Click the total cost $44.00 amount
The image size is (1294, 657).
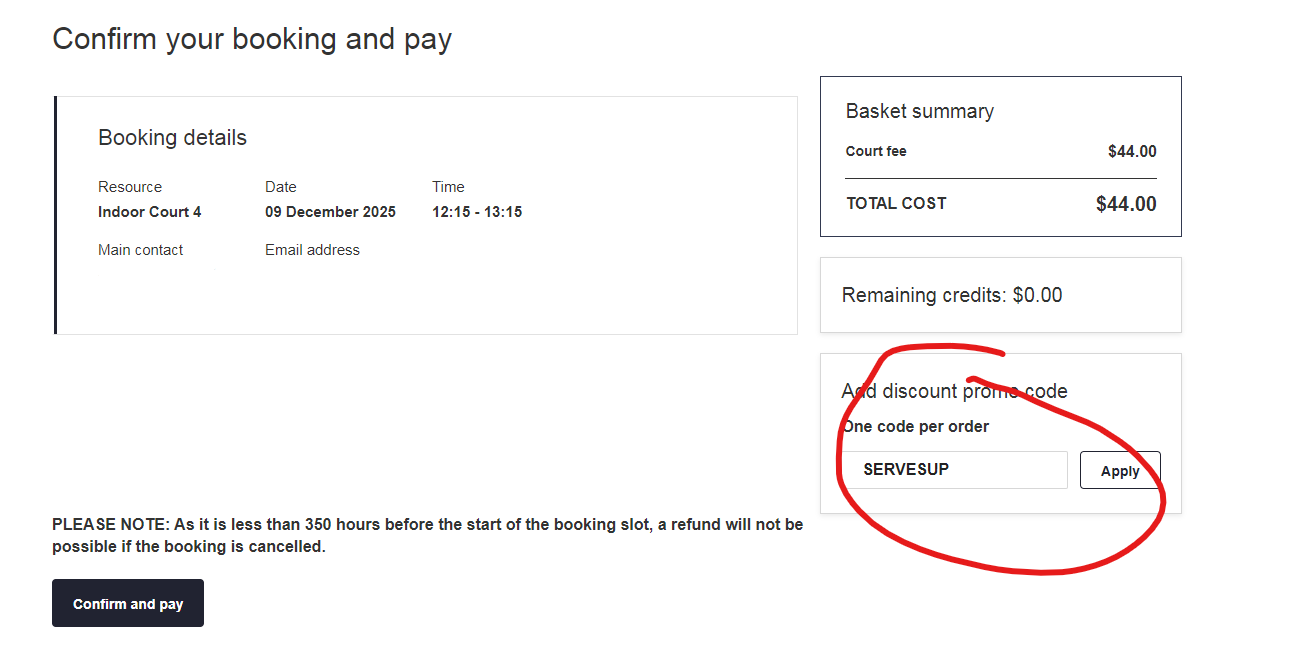point(1126,204)
